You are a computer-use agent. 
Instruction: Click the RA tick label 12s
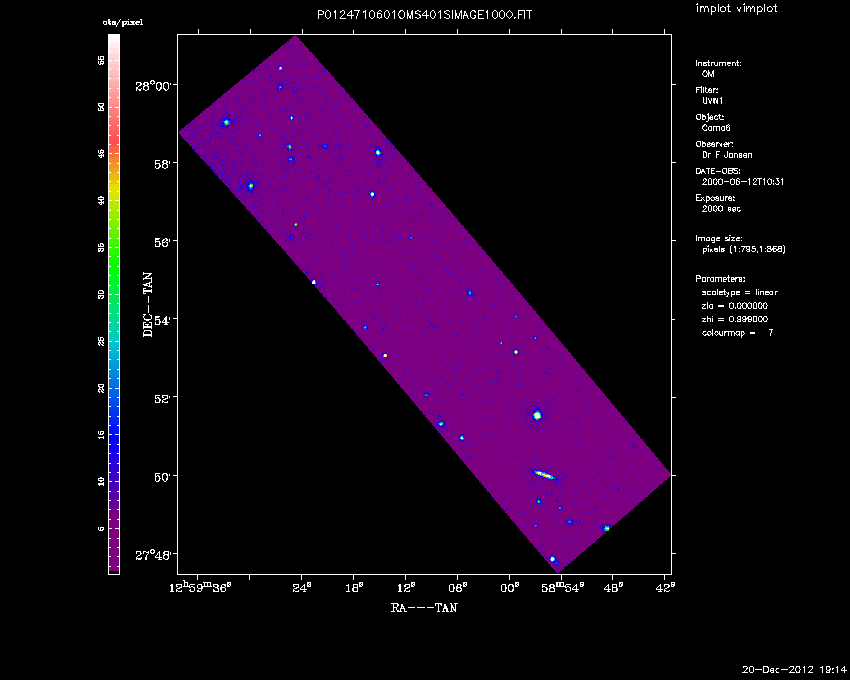406,587
